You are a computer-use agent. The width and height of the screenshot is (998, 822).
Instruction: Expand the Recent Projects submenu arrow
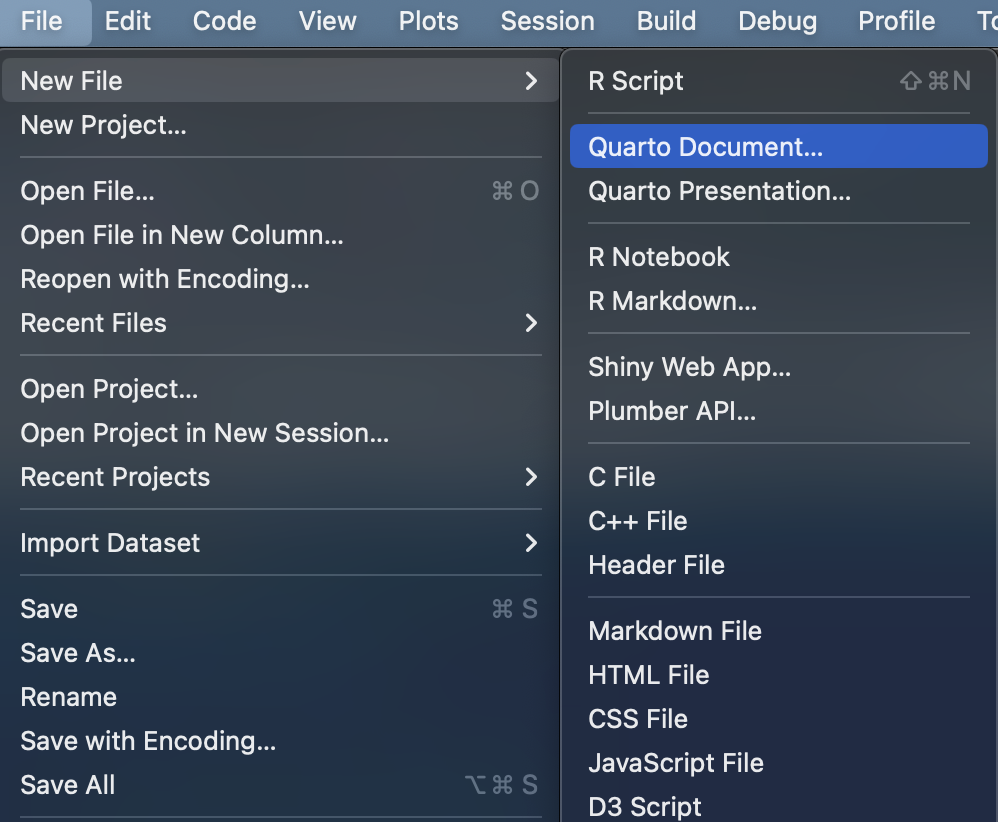tap(531, 477)
